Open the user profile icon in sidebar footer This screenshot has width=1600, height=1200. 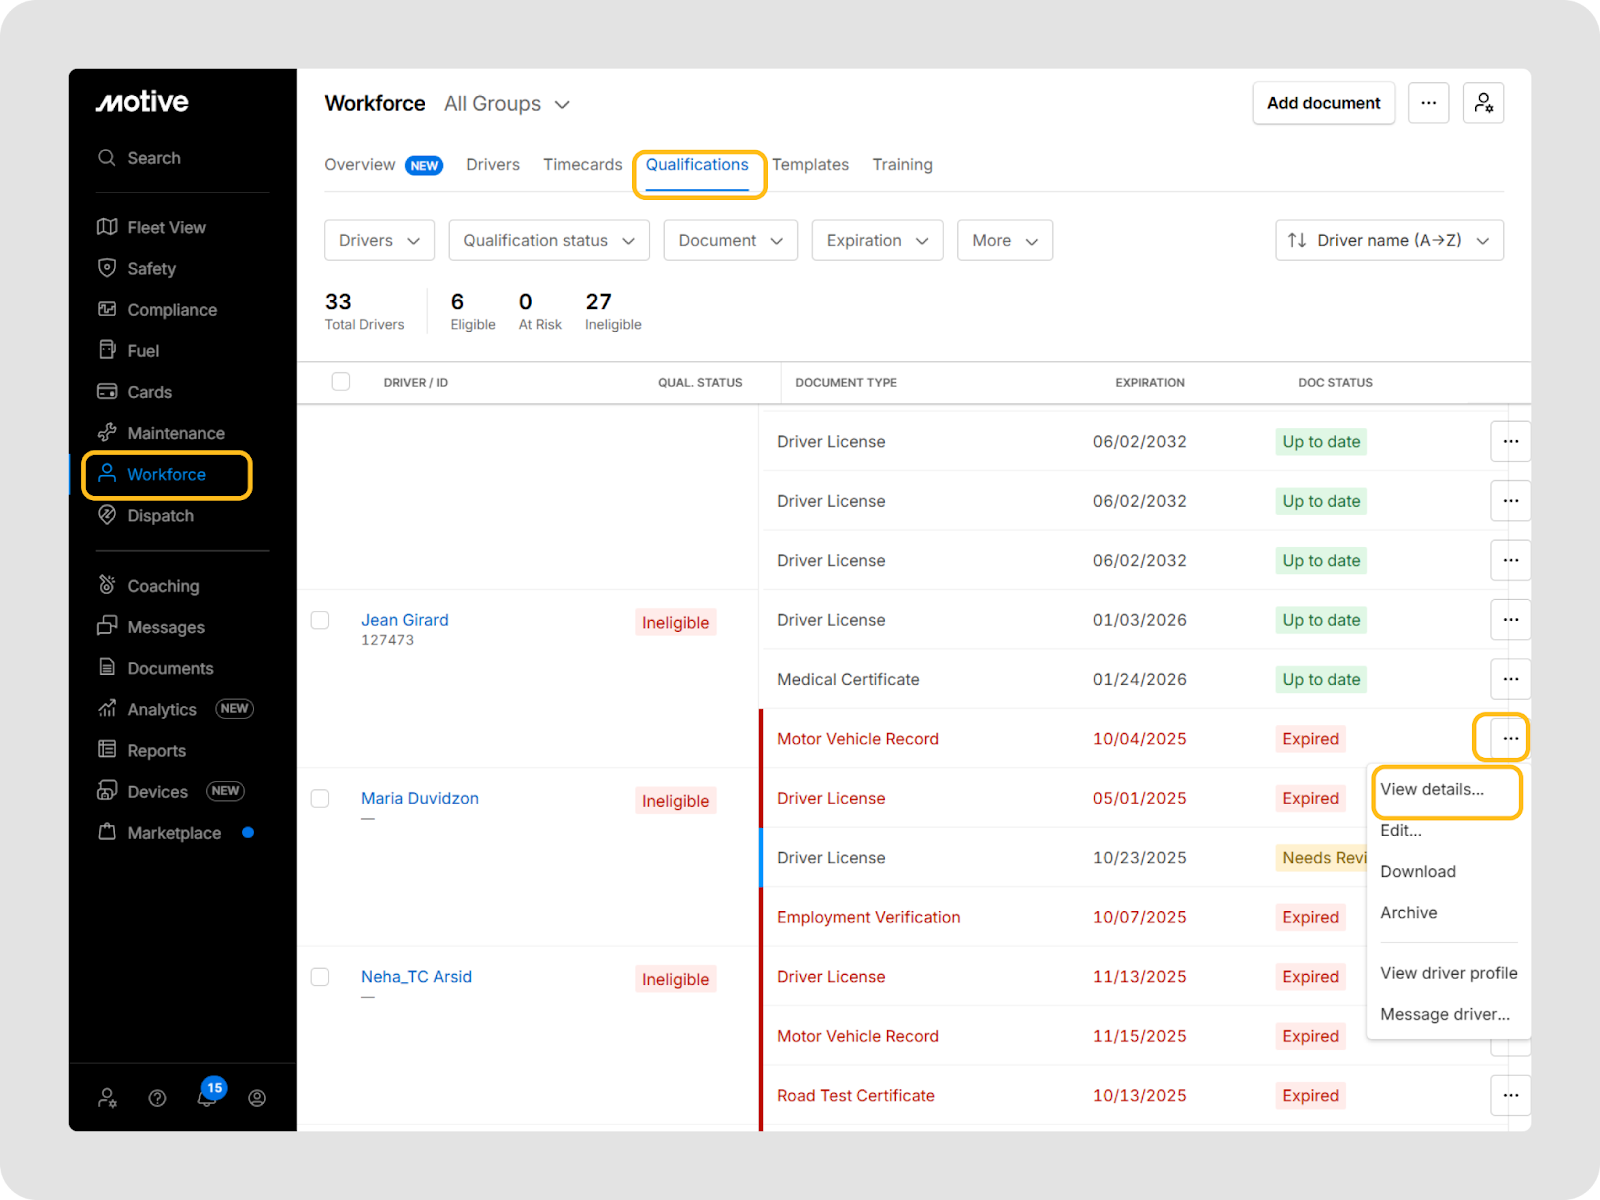point(257,1098)
